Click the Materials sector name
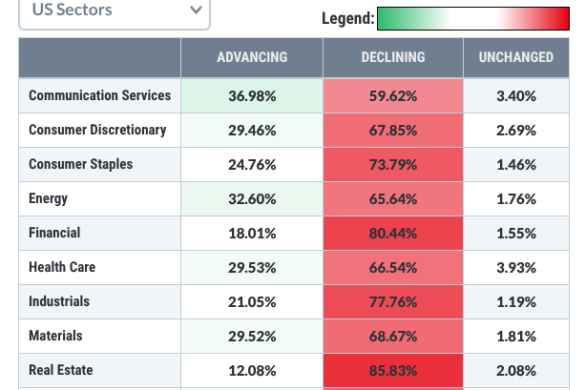 55,336
